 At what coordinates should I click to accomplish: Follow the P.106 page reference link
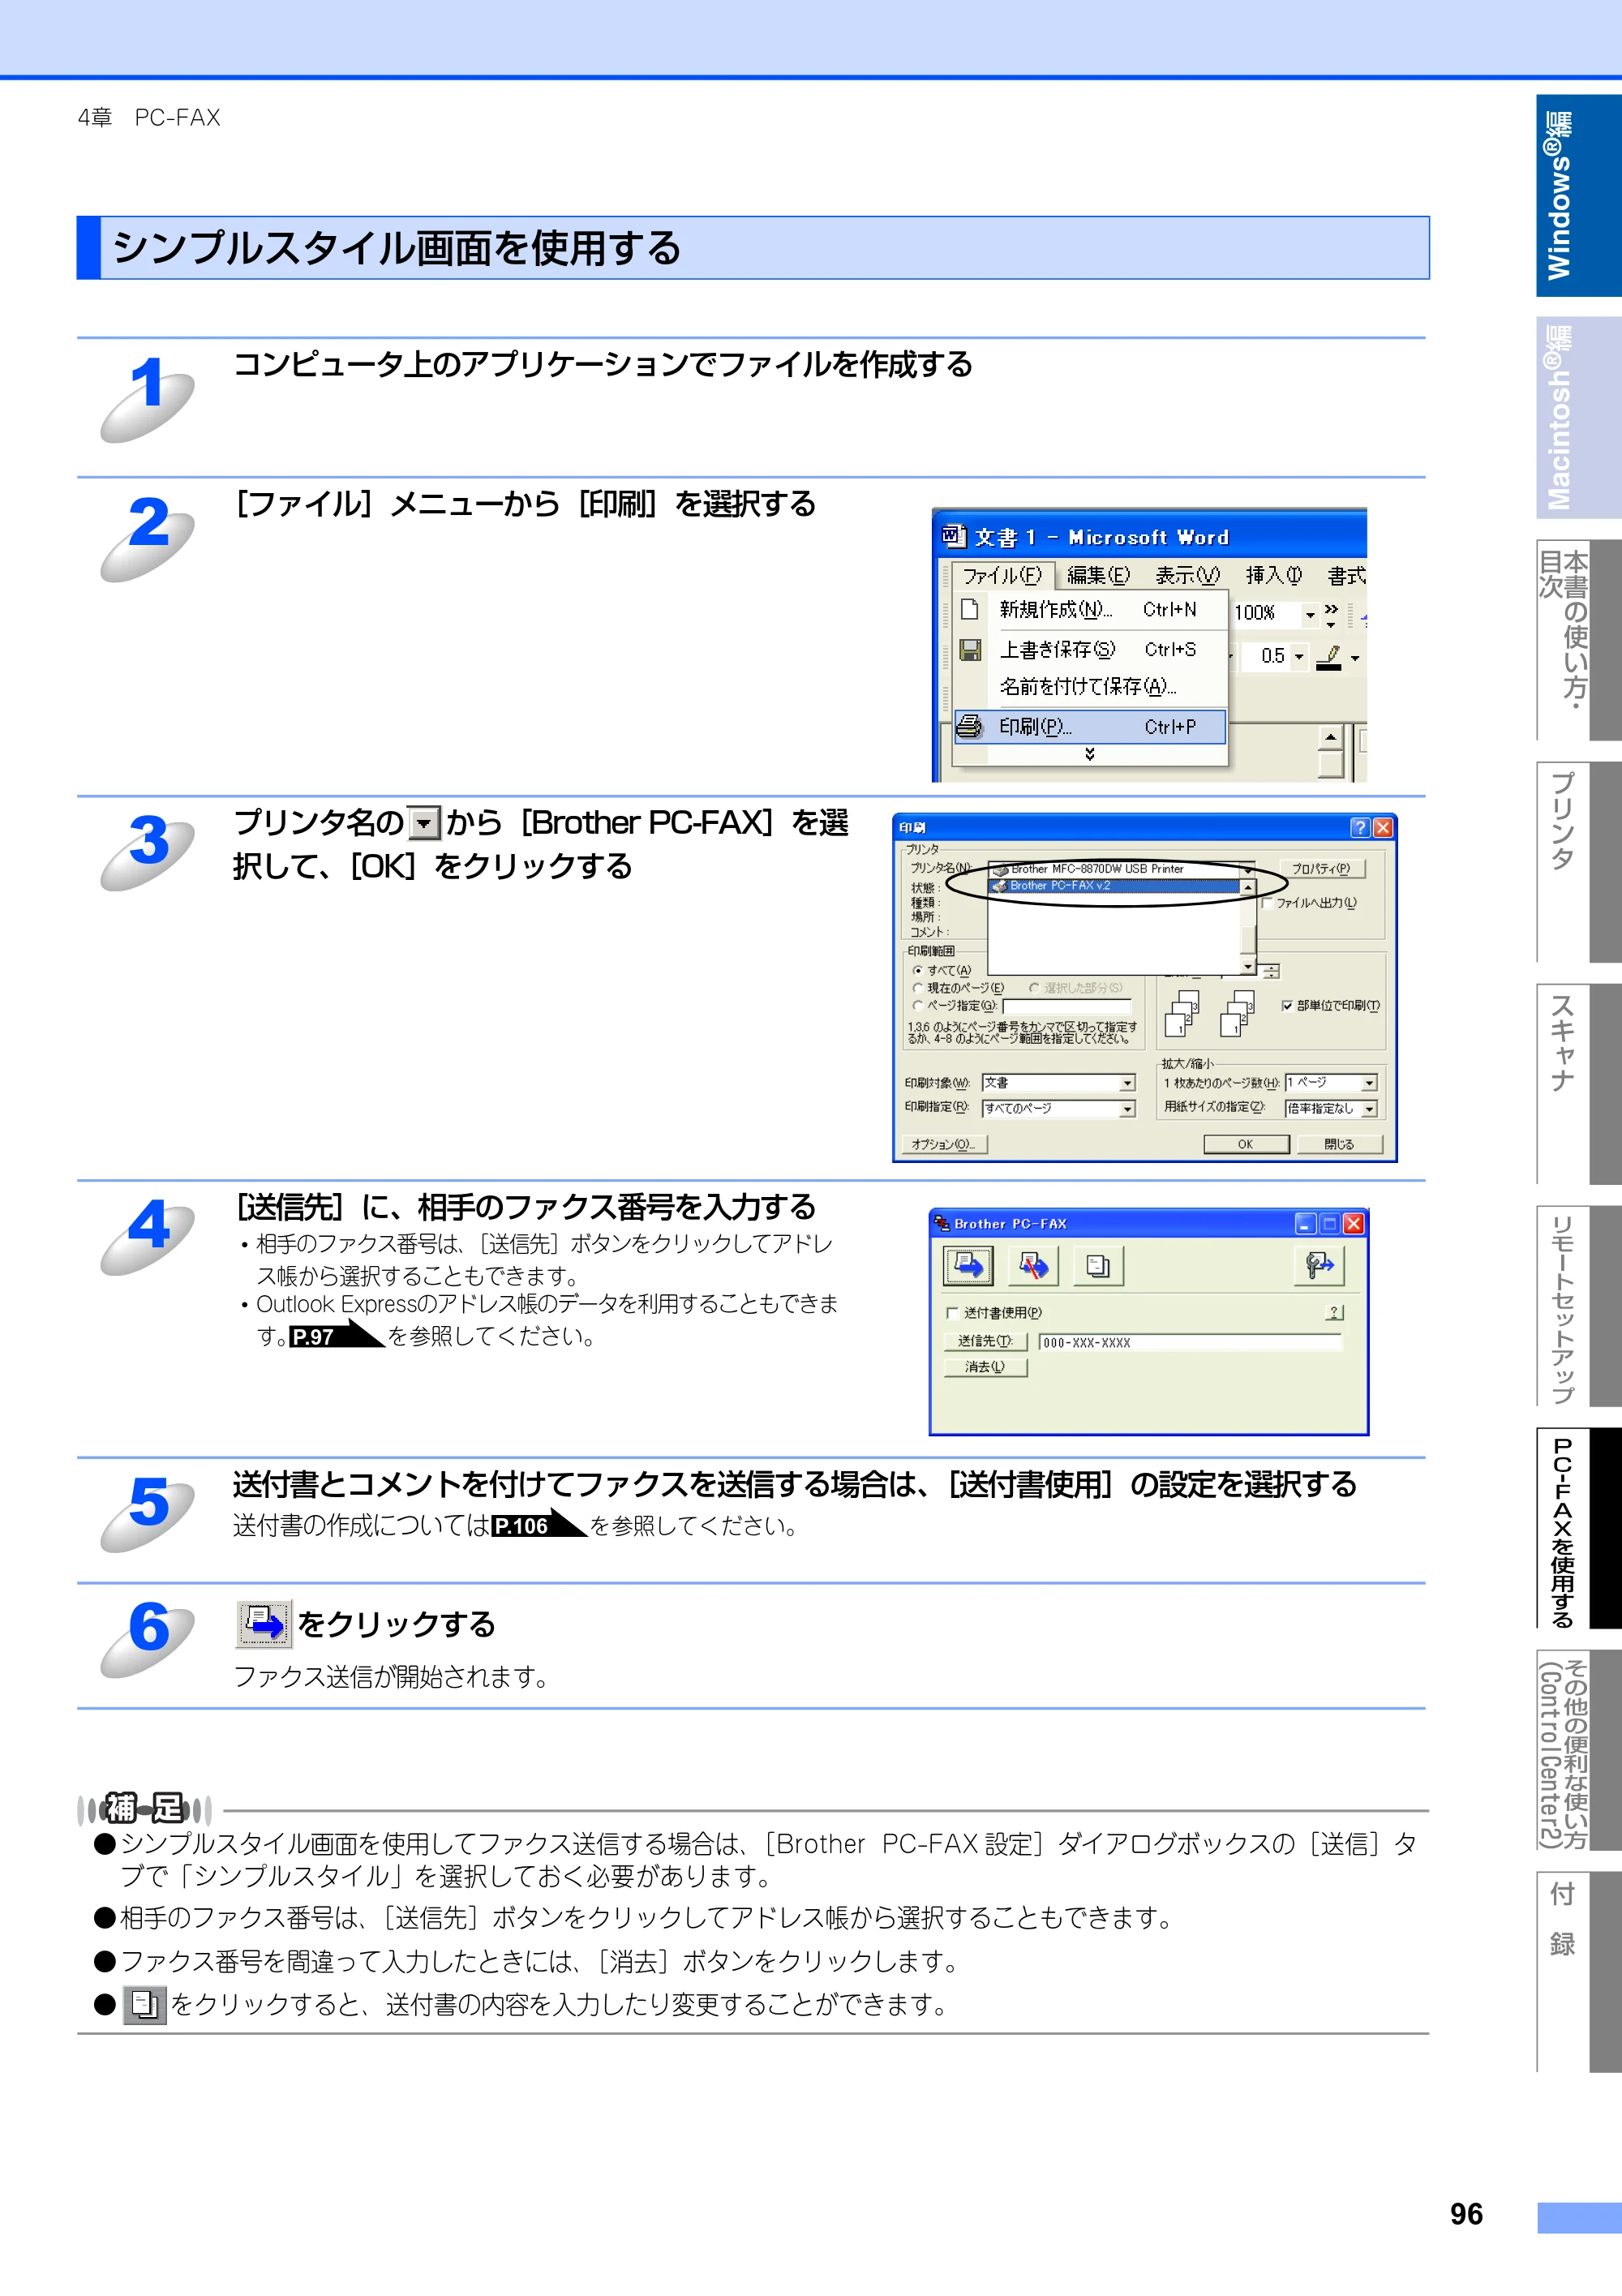point(538,1524)
